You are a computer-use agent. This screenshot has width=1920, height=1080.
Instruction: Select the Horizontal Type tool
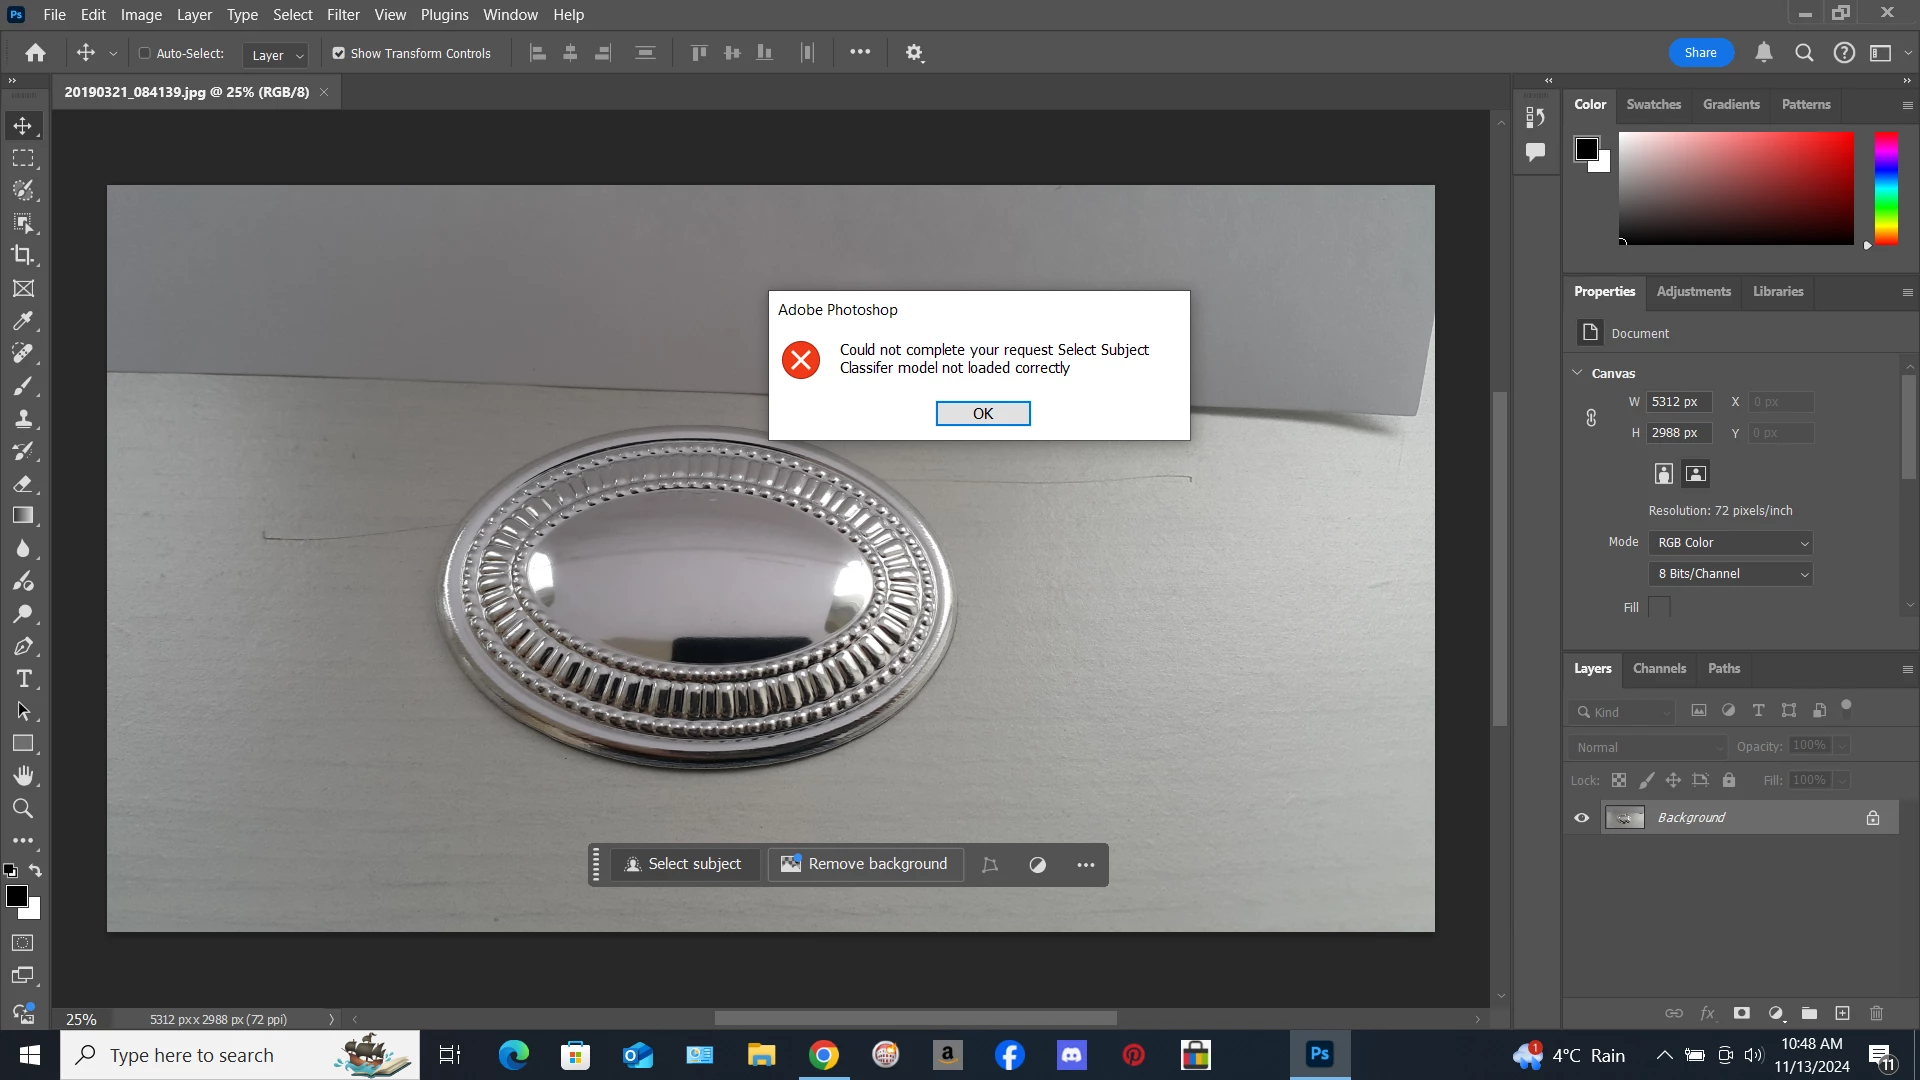click(x=23, y=679)
